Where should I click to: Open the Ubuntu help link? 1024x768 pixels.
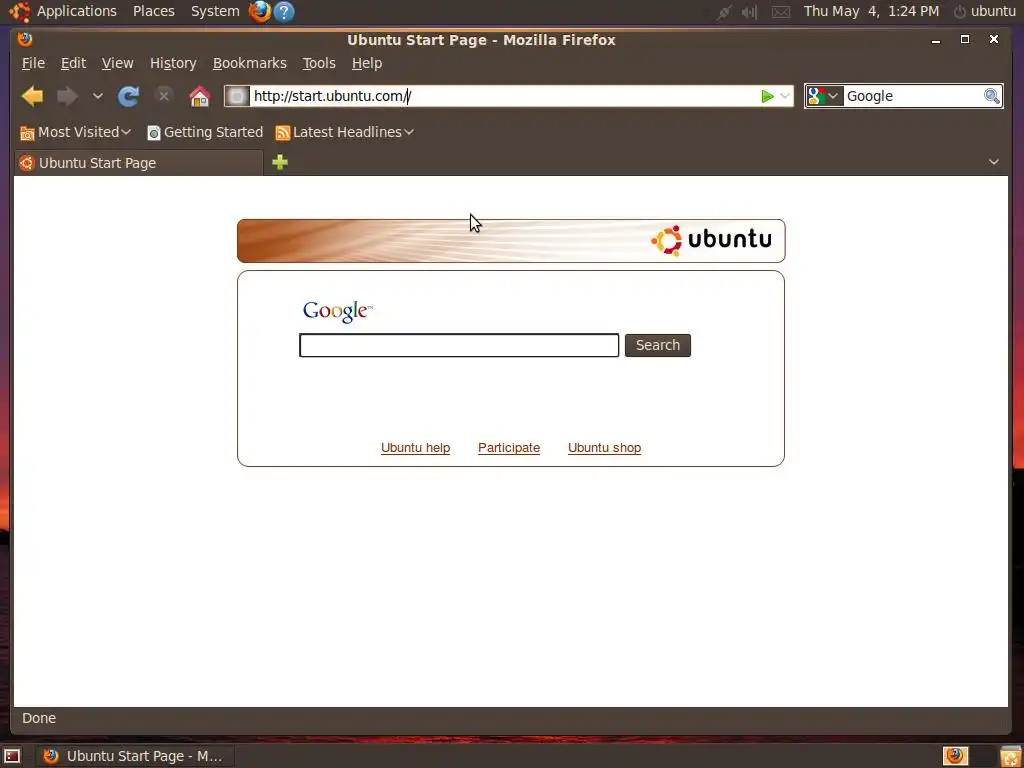[x=415, y=448]
